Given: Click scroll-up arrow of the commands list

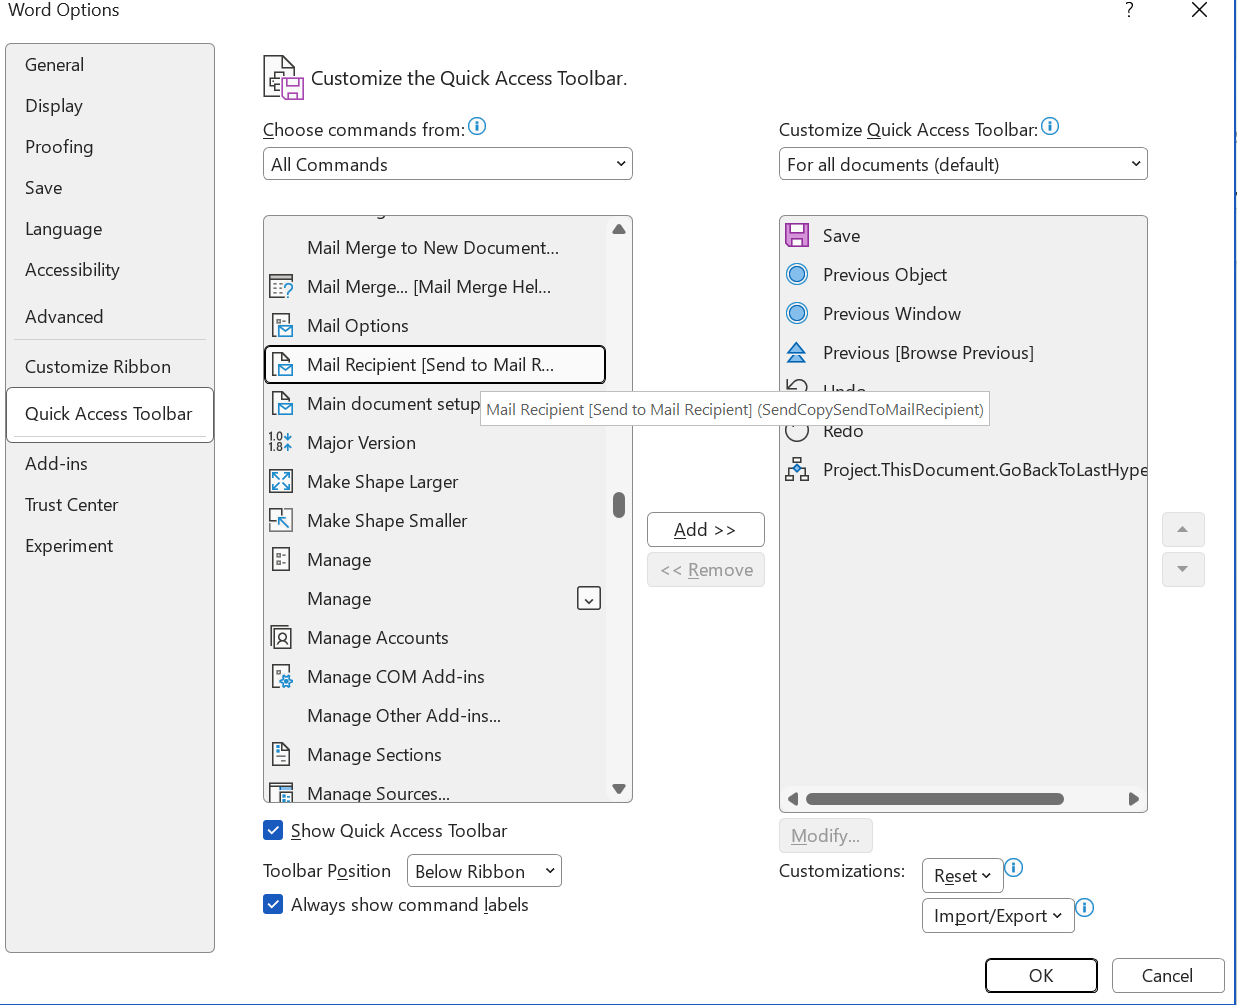Looking at the screenshot, I should pyautogui.click(x=619, y=229).
